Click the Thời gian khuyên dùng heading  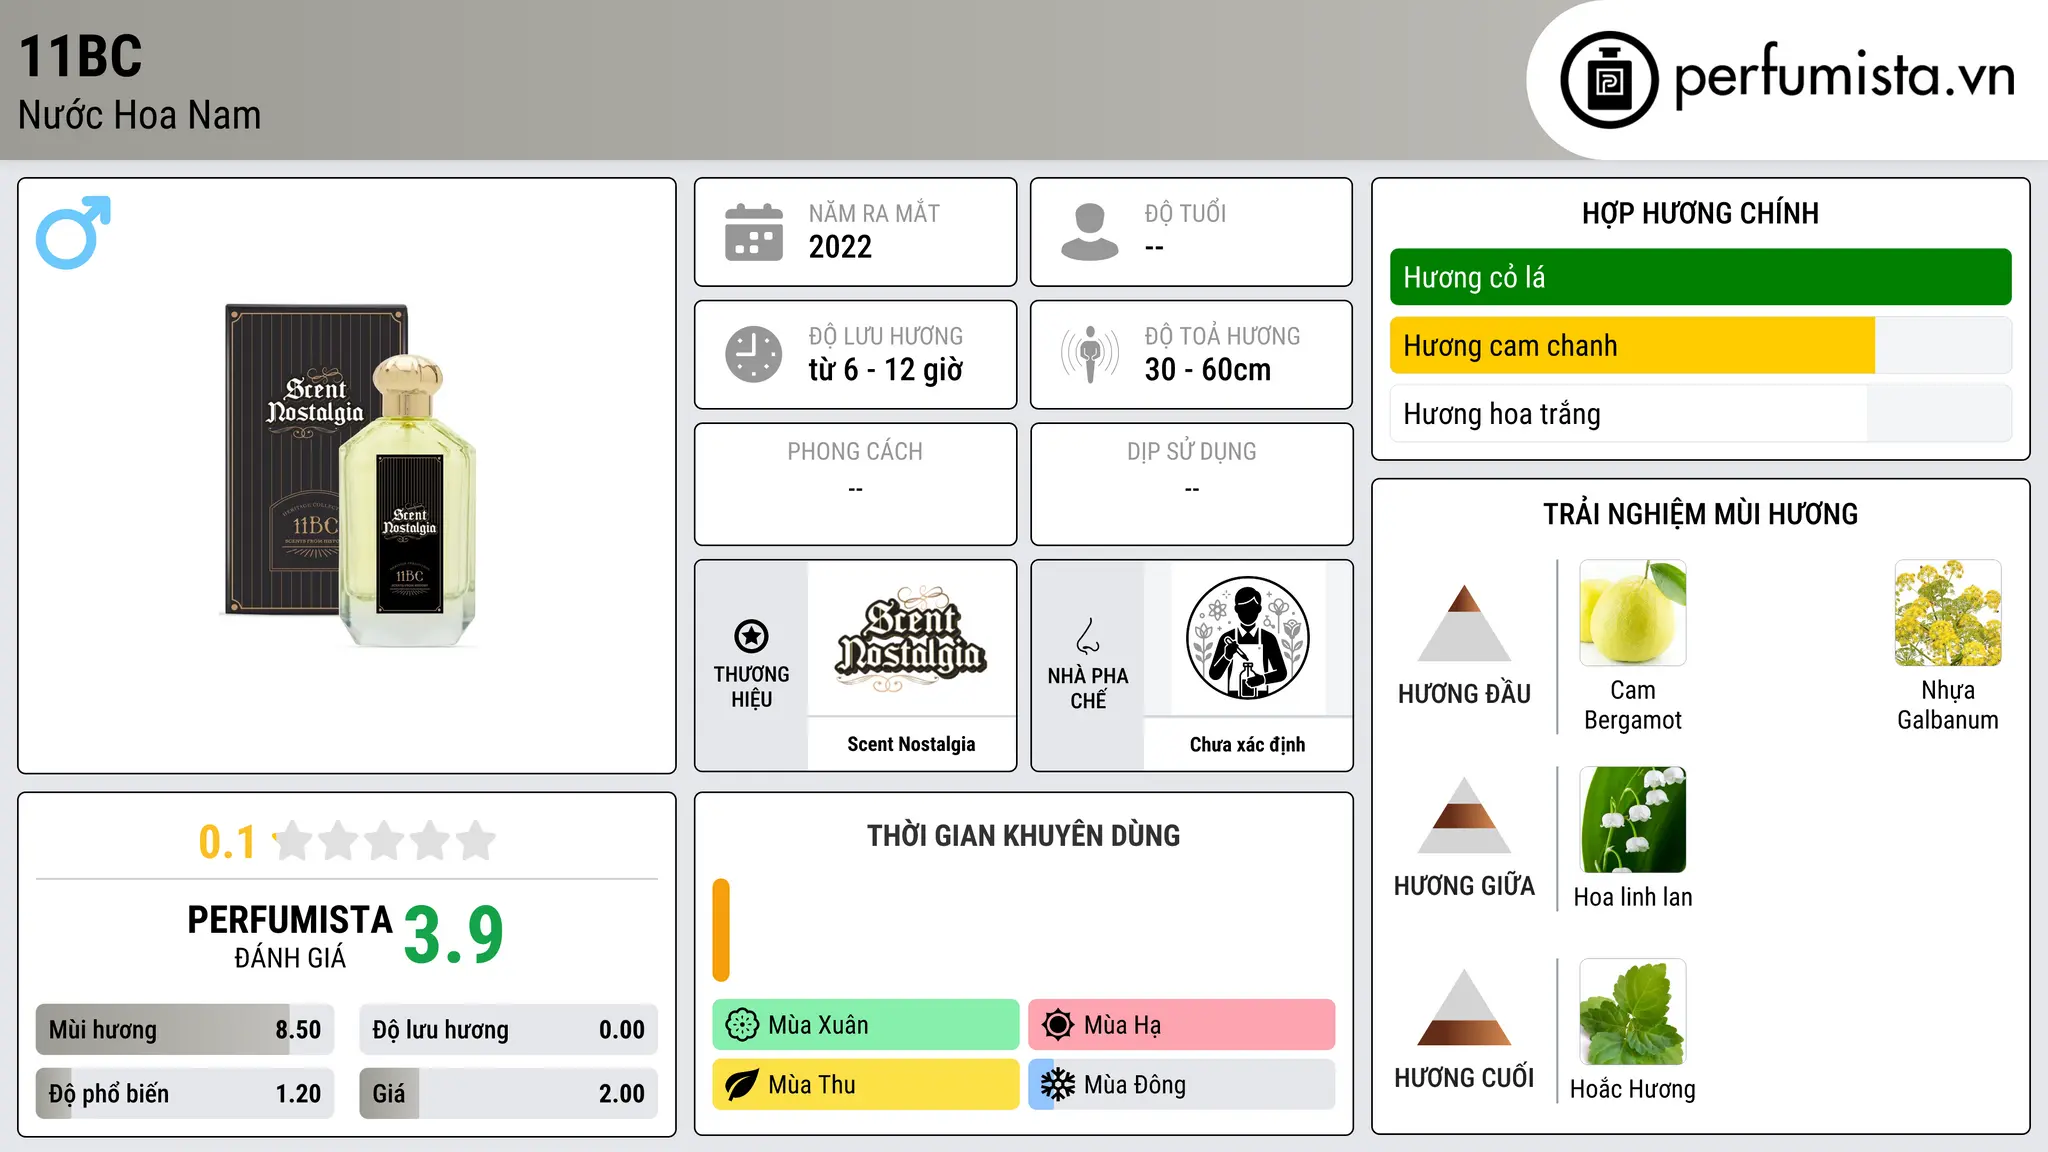pyautogui.click(x=1024, y=835)
